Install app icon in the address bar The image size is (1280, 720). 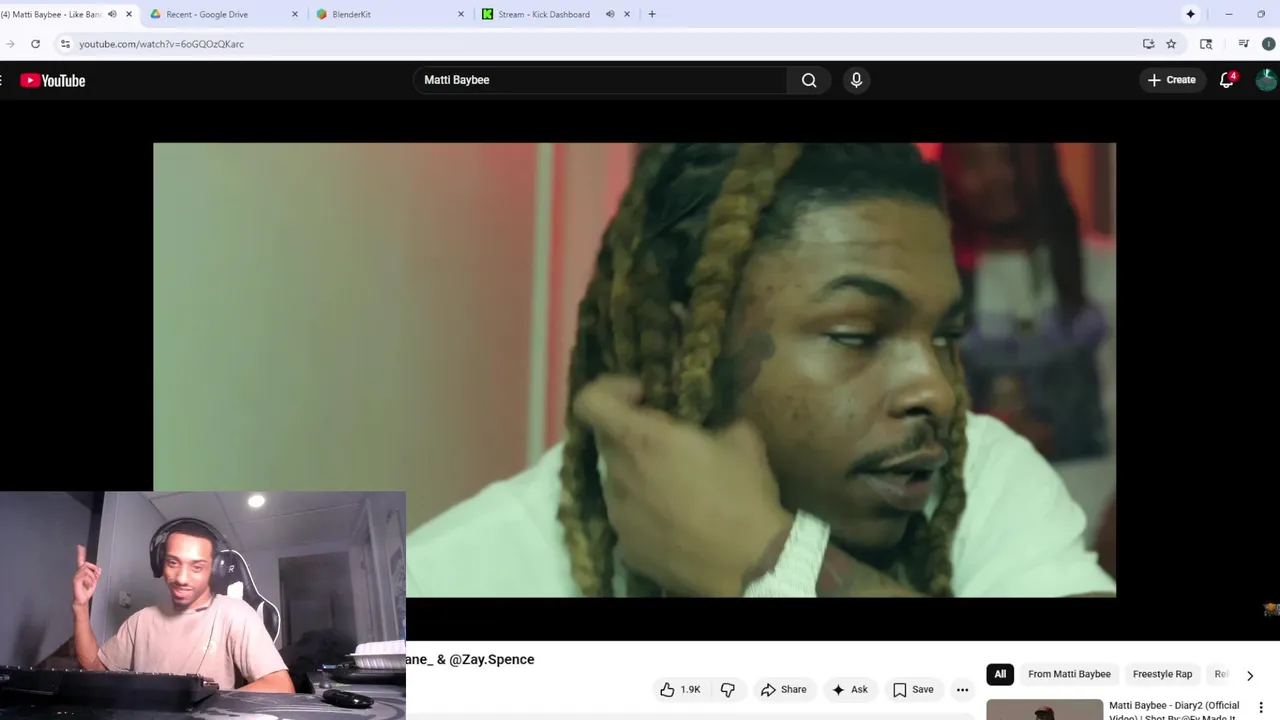point(1148,44)
